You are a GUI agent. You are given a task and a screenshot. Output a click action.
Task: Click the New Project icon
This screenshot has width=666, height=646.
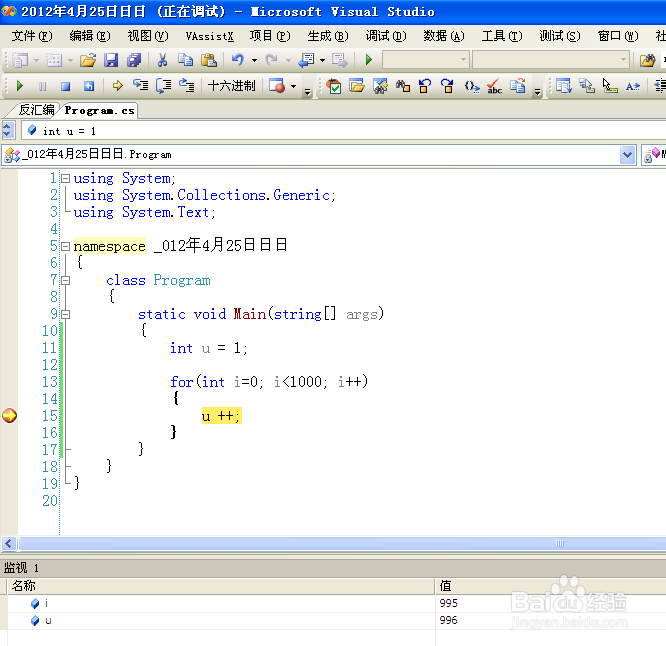pos(20,60)
